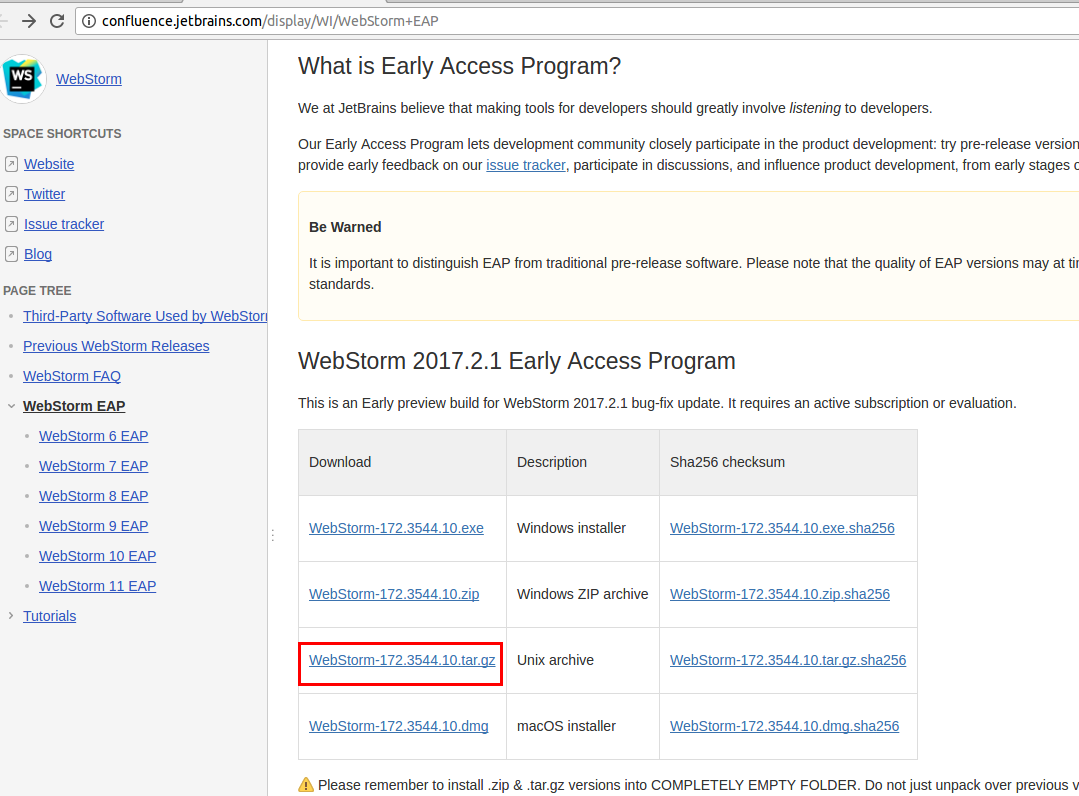Click external link icon beside Website
Screen dimensions: 1079x796
pyautogui.click(x=11, y=164)
